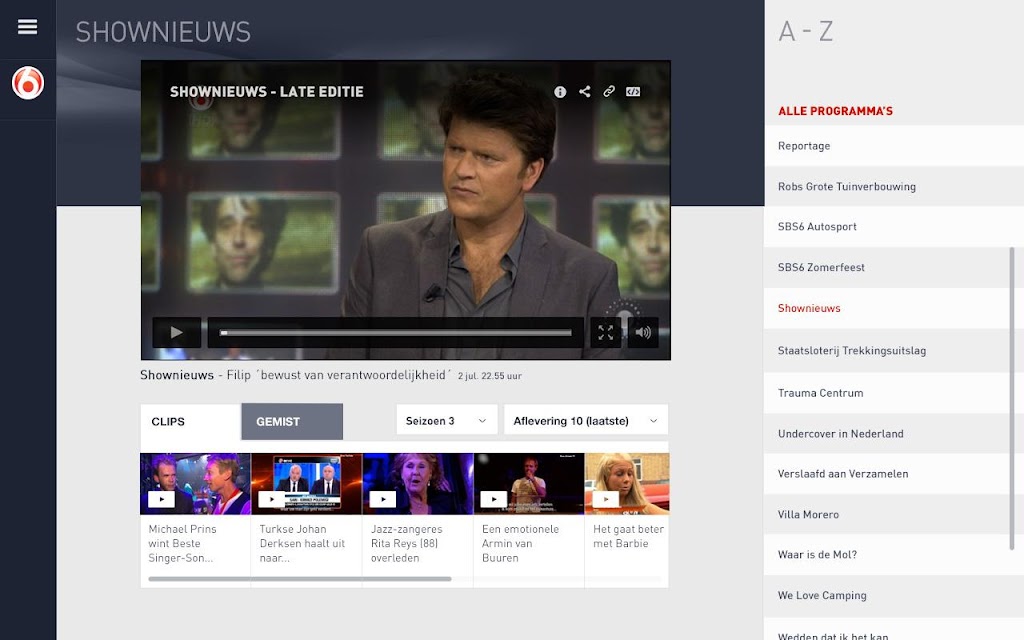
Task: Open the embed code icon
Action: pos(633,91)
